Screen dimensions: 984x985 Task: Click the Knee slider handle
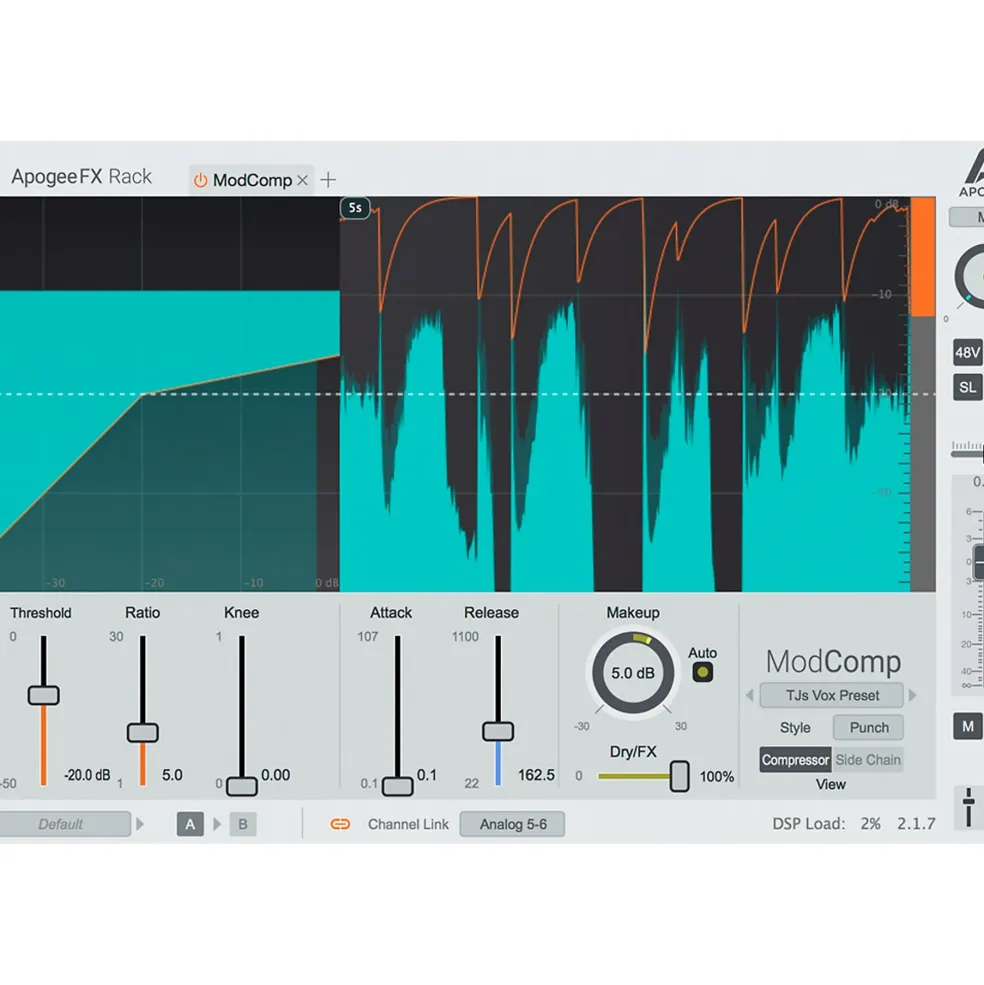click(242, 786)
